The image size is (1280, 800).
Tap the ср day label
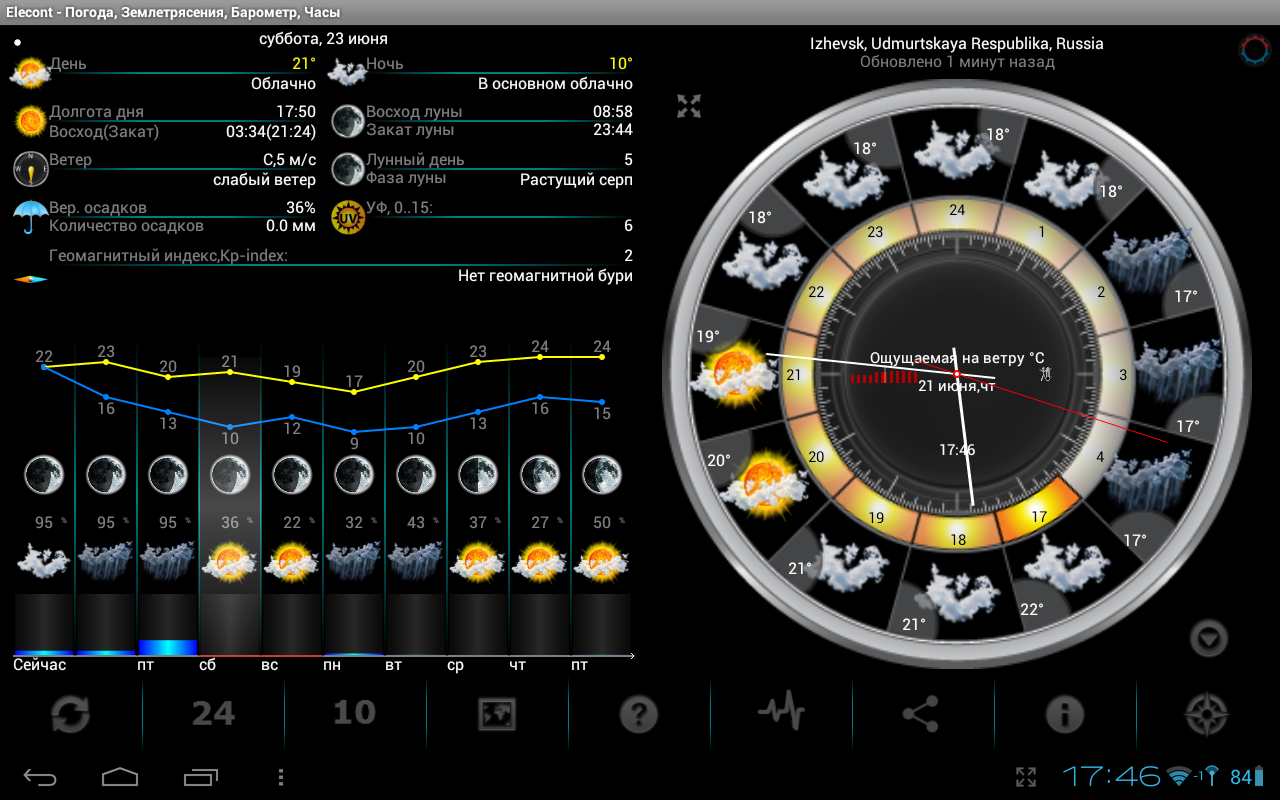click(x=455, y=665)
